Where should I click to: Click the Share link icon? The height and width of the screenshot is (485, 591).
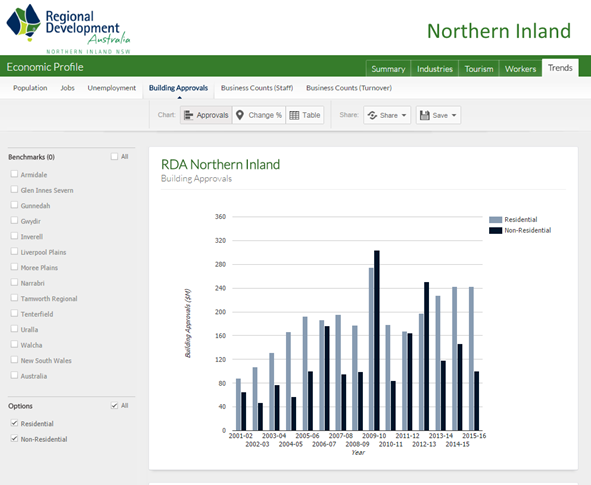coord(372,115)
